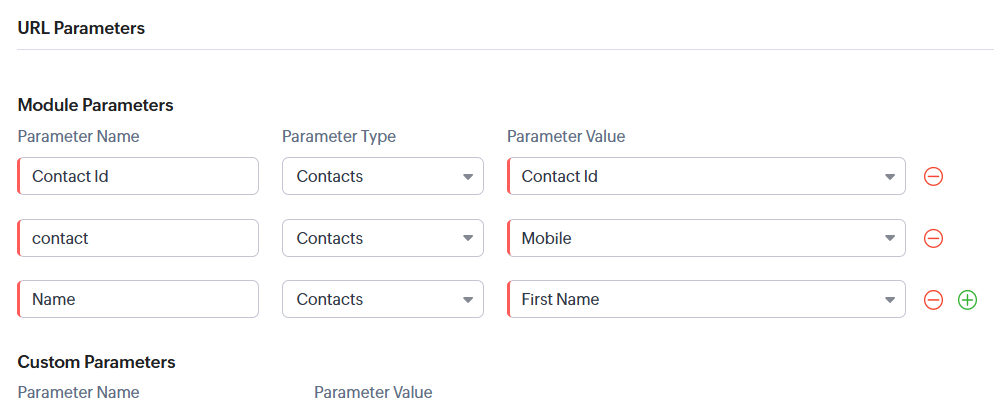The height and width of the screenshot is (405, 994).
Task: Remove the Contact Id parameter row
Action: point(932,177)
